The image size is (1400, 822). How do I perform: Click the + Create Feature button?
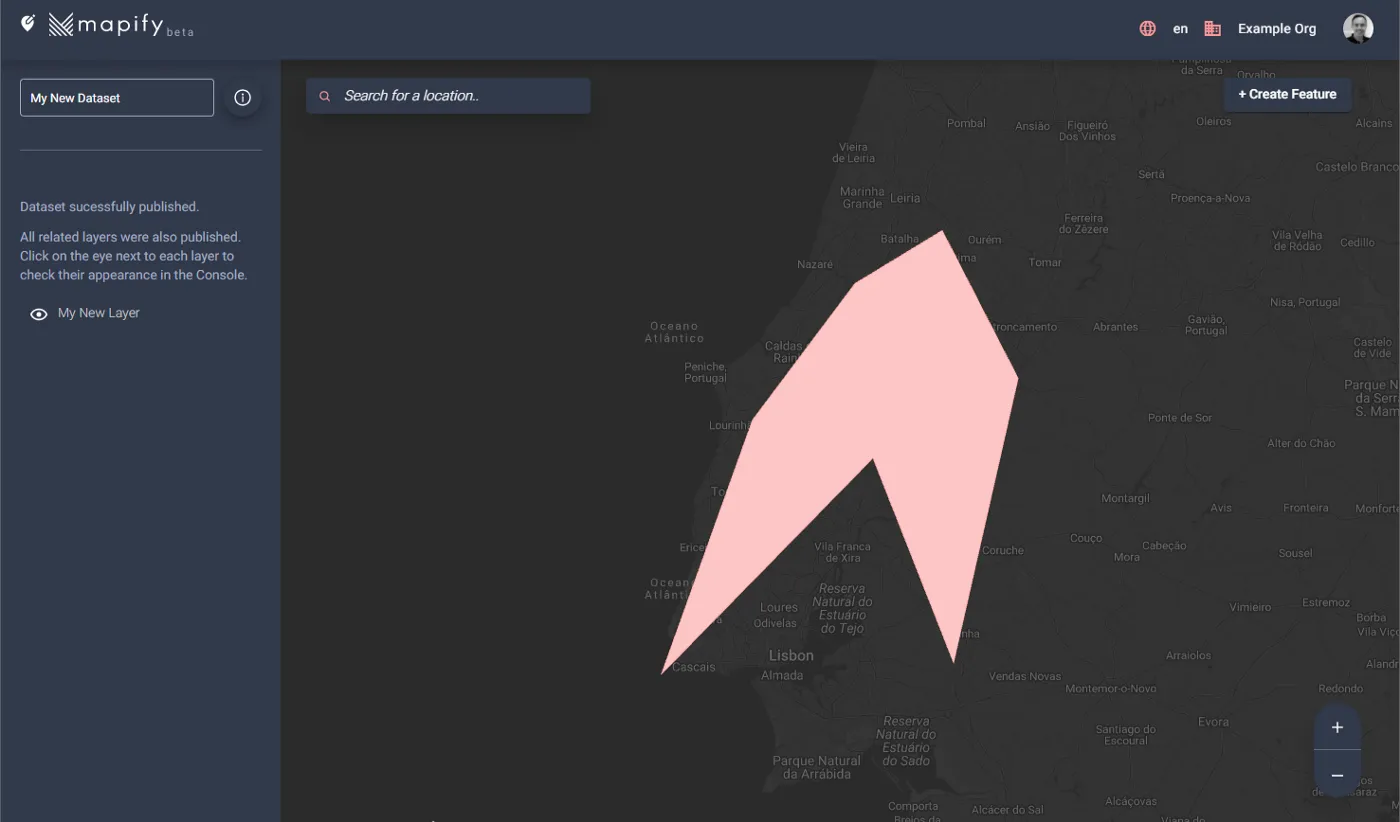click(1287, 94)
